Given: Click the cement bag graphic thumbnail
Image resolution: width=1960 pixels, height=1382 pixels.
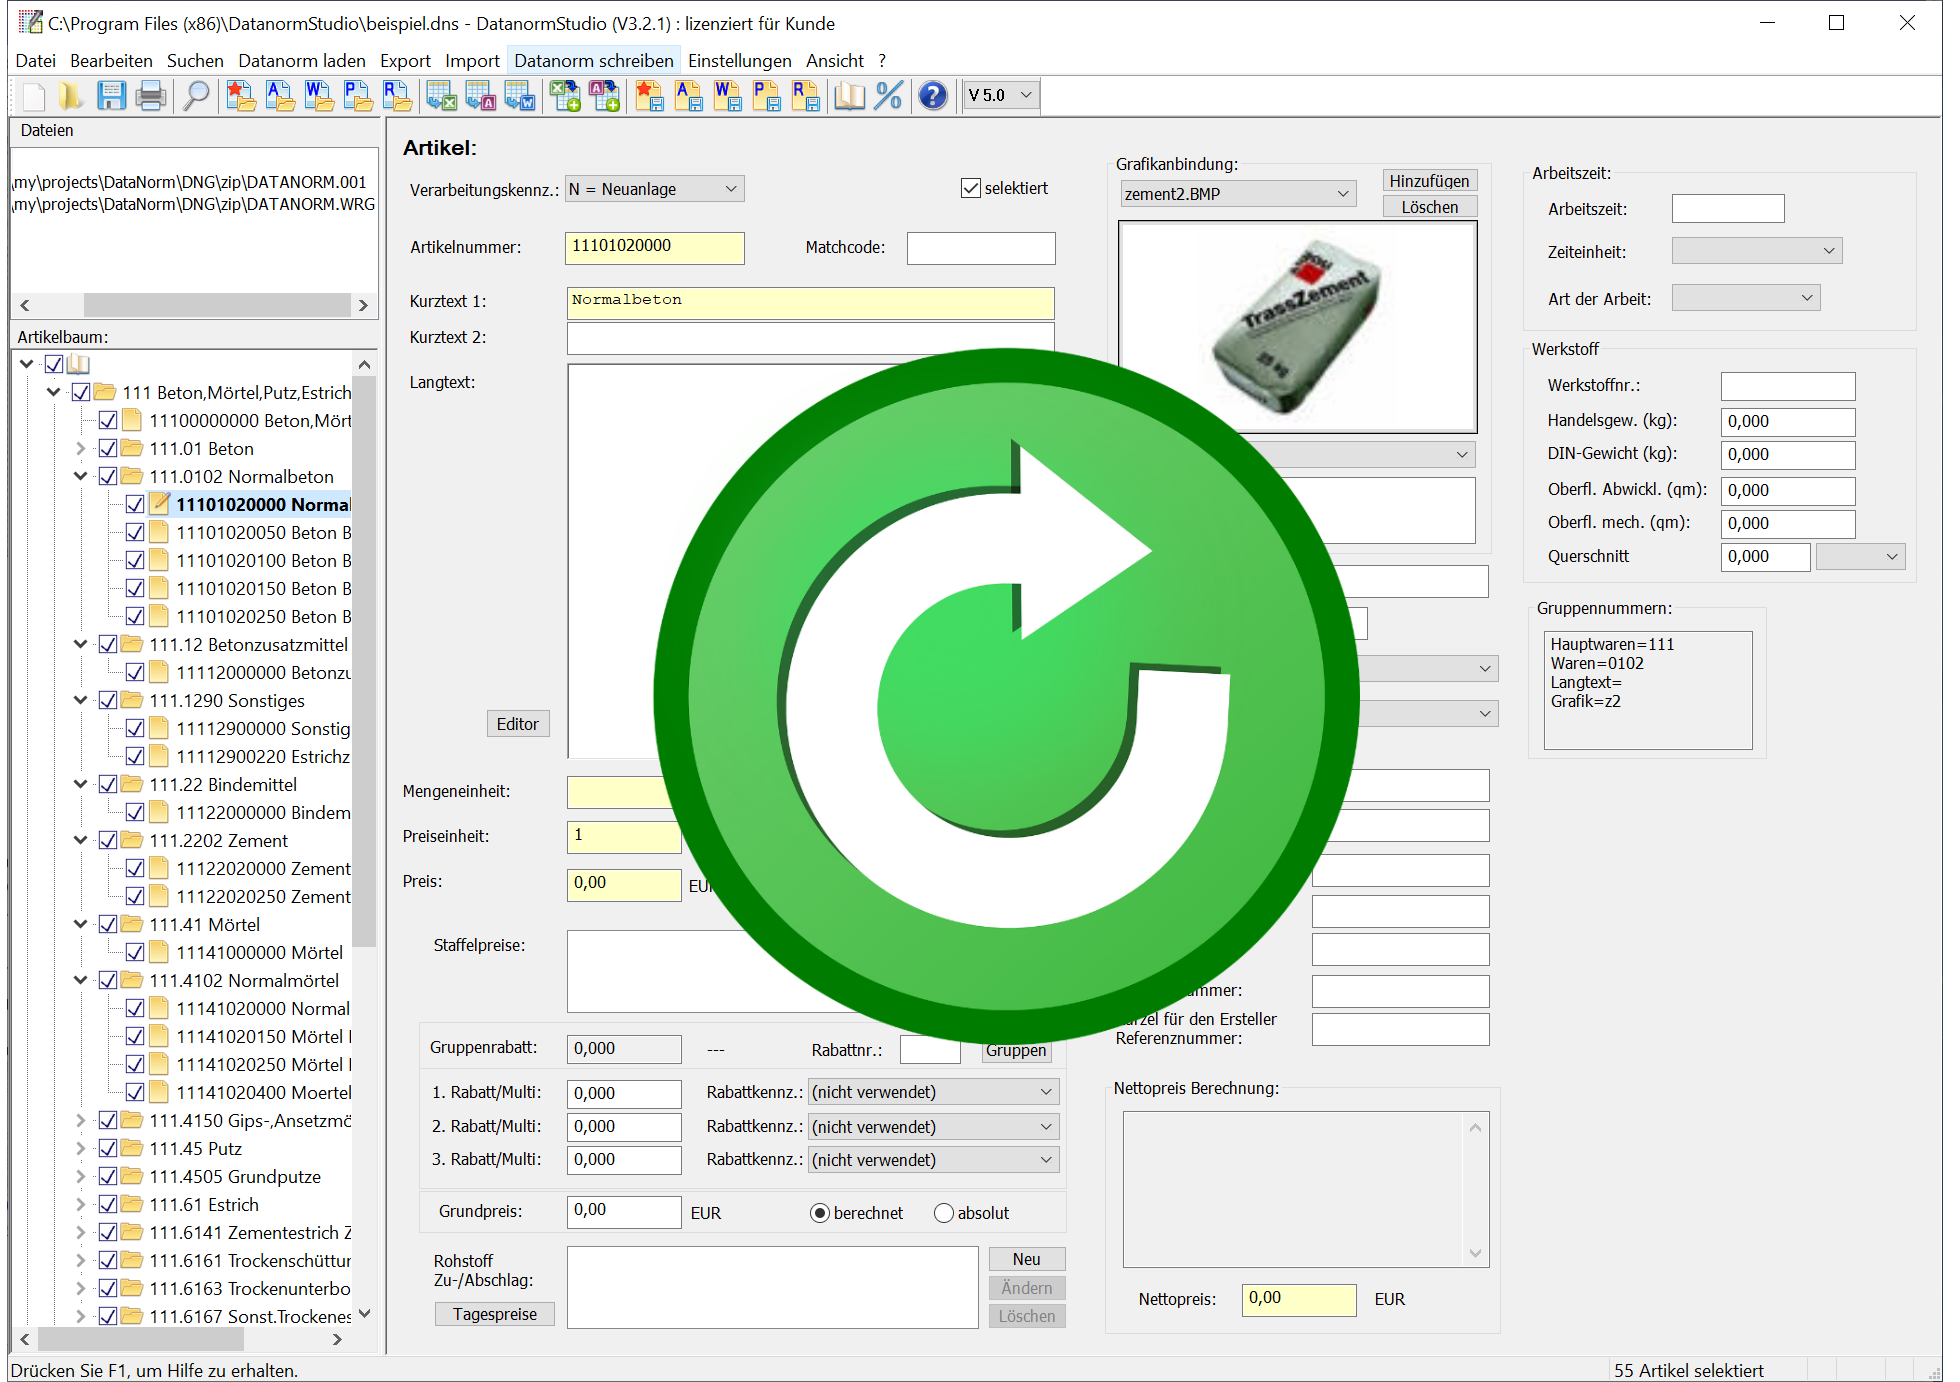Looking at the screenshot, I should 1297,327.
